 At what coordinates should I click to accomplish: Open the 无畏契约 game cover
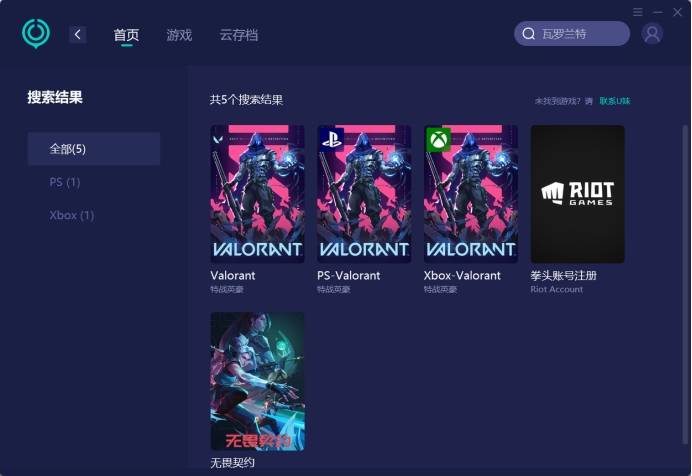coord(257,381)
